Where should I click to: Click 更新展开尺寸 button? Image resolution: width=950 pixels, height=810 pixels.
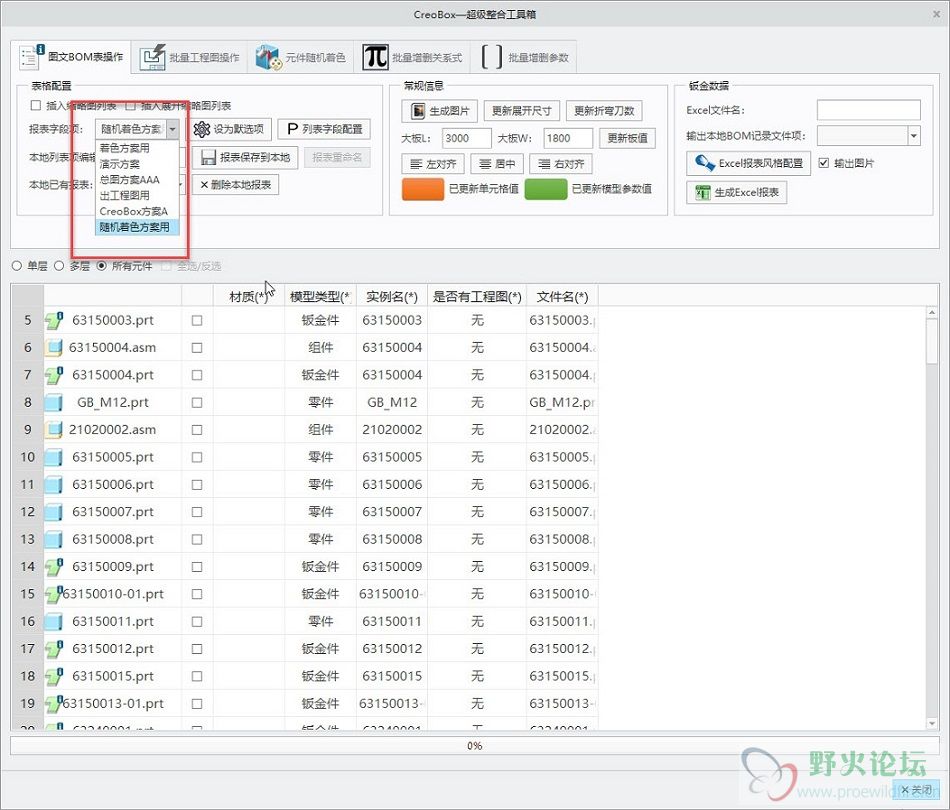pos(522,111)
